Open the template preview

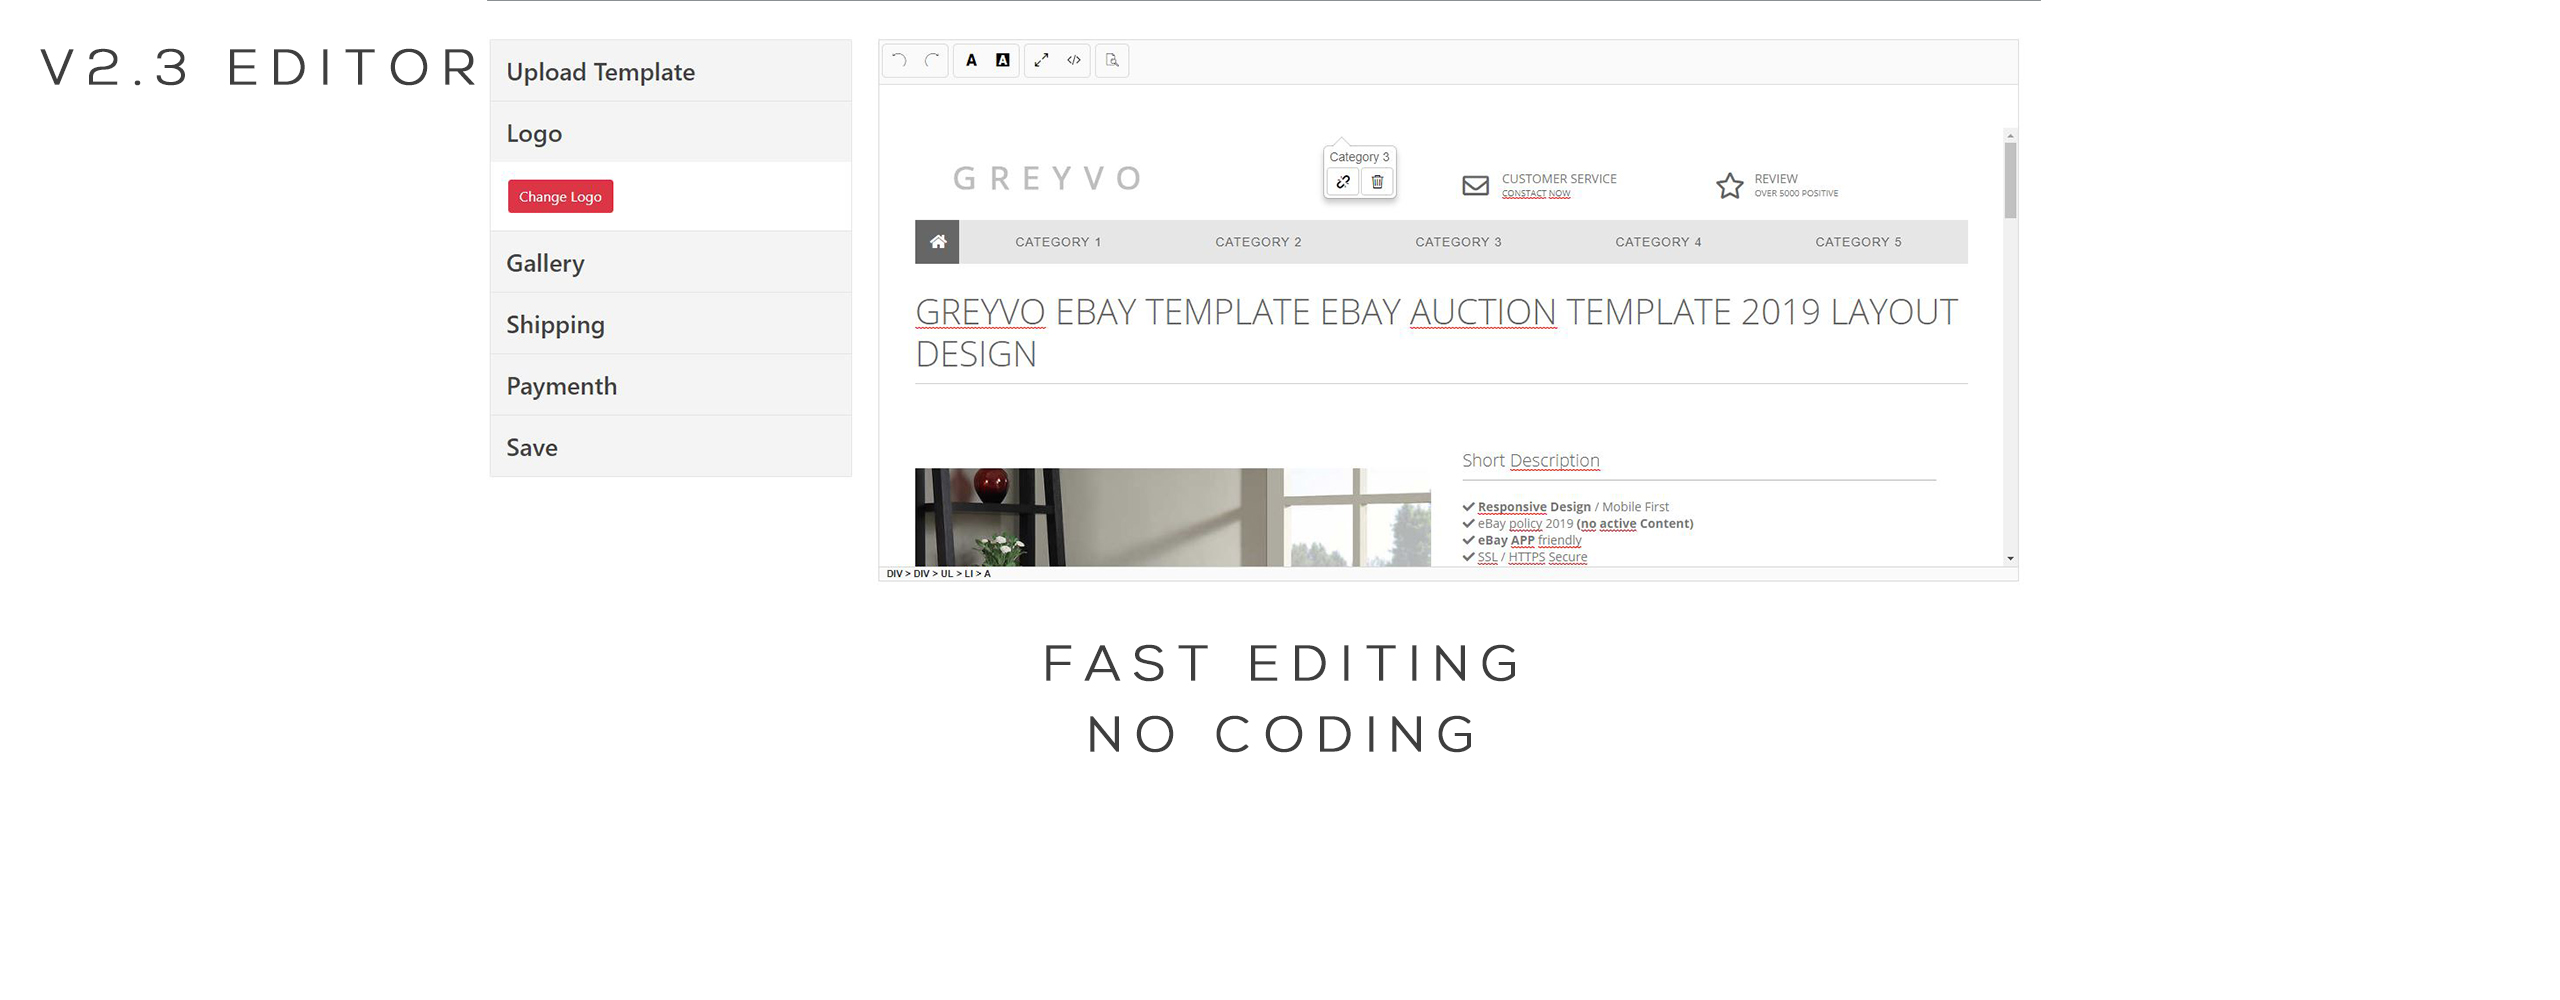[x=1112, y=60]
